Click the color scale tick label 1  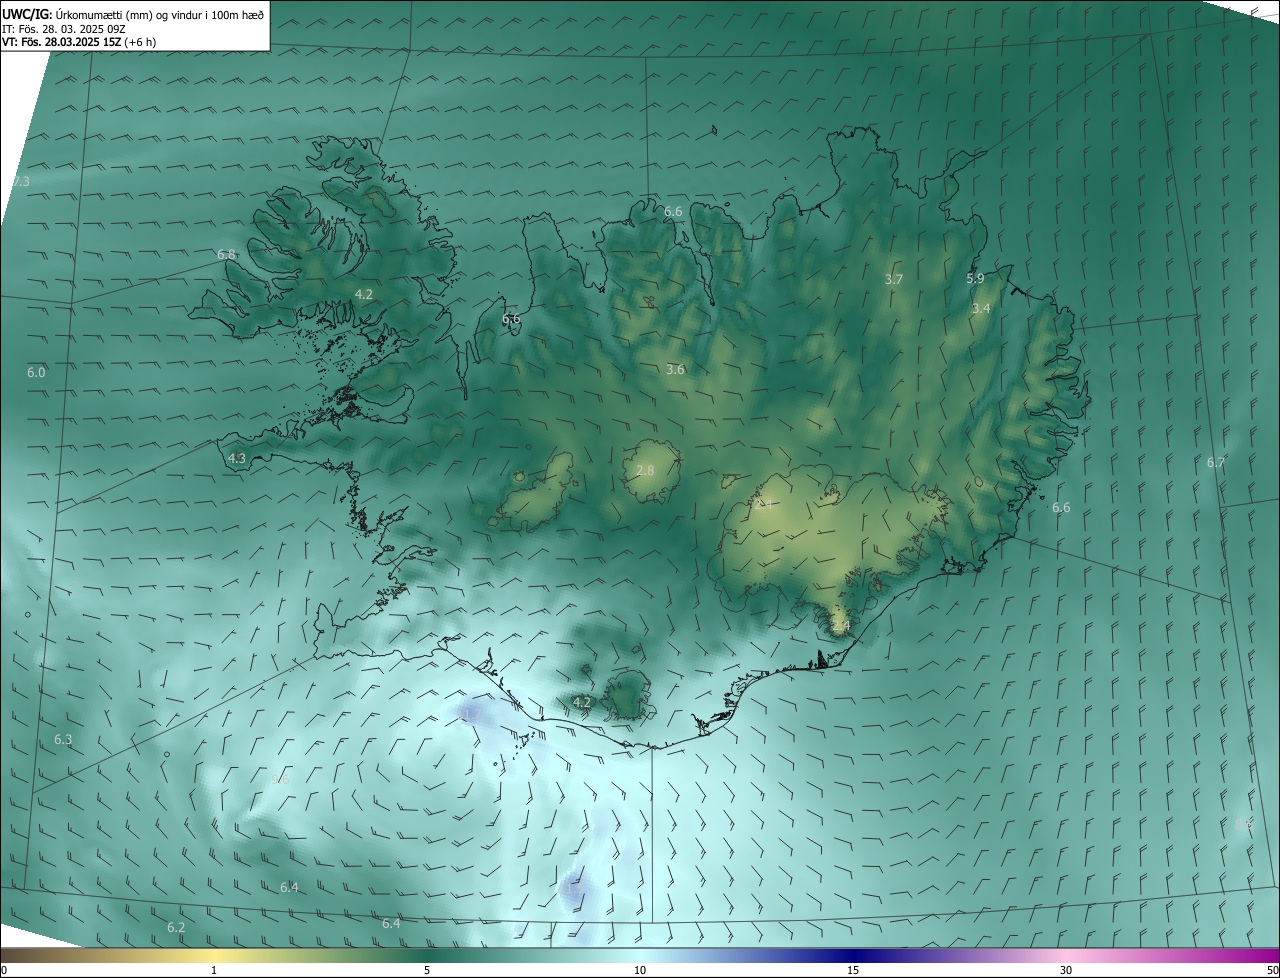click(214, 970)
